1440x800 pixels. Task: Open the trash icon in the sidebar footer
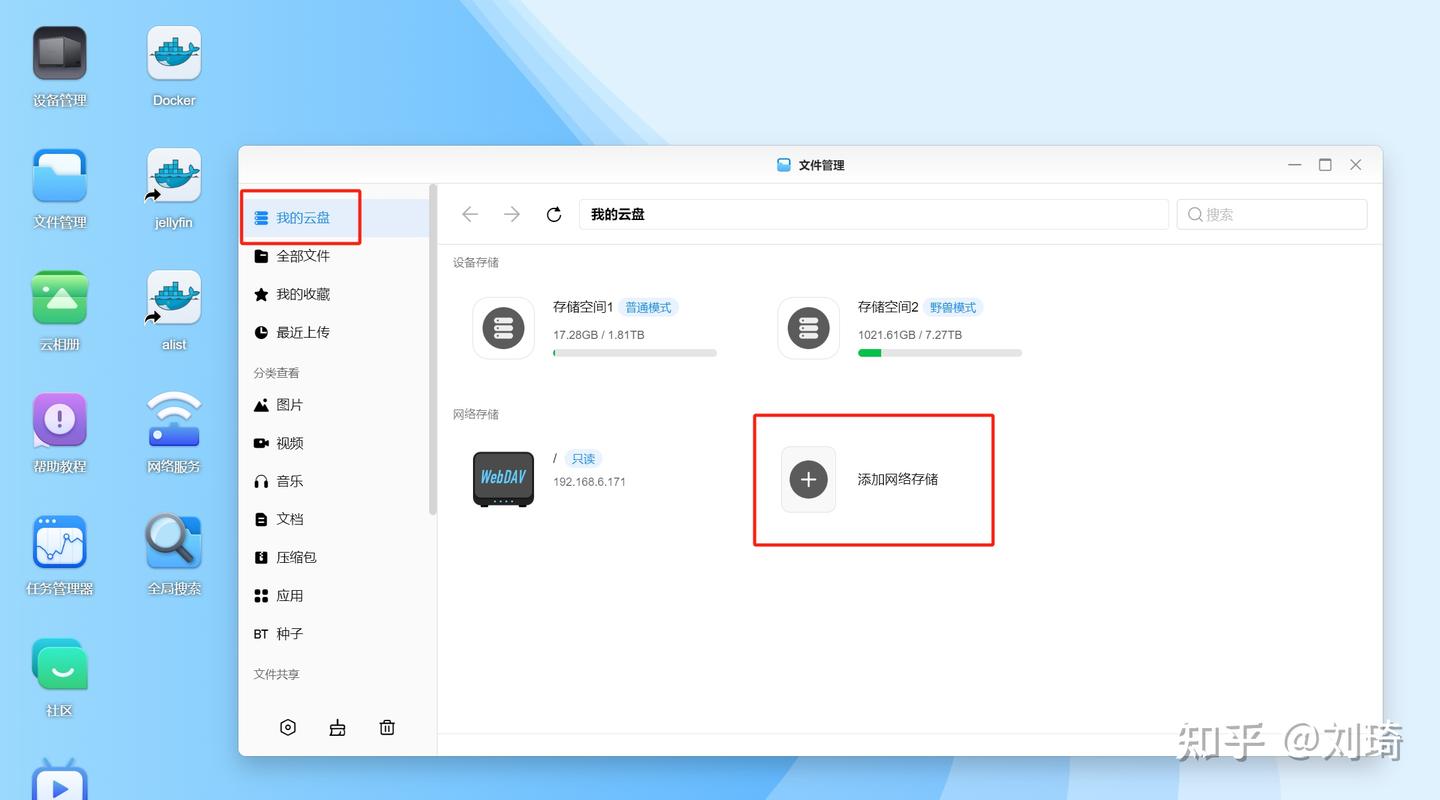(x=387, y=727)
